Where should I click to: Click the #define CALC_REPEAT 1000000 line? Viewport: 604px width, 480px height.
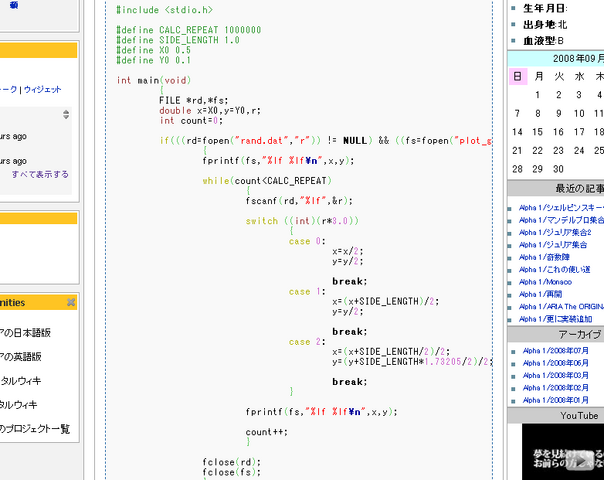coord(189,30)
